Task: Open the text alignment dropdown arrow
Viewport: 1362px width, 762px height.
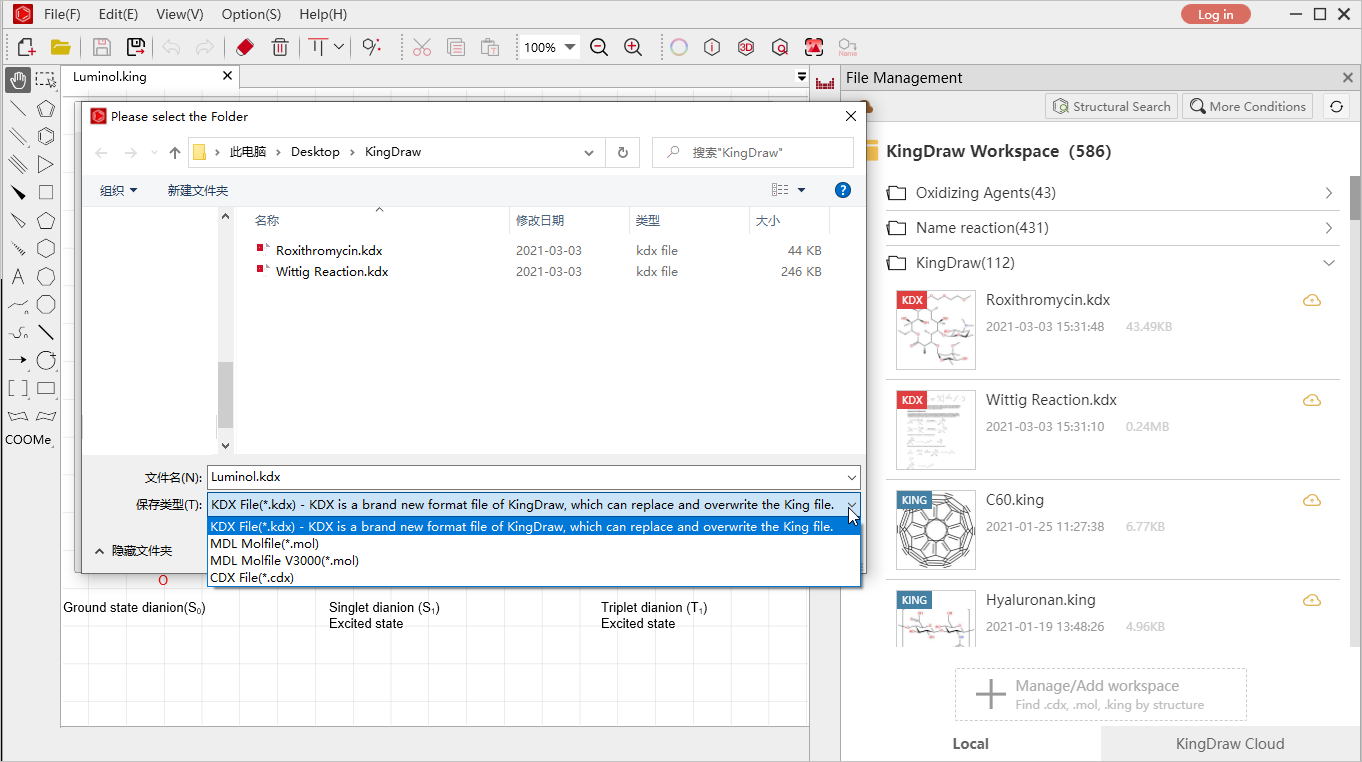Action: (x=339, y=47)
